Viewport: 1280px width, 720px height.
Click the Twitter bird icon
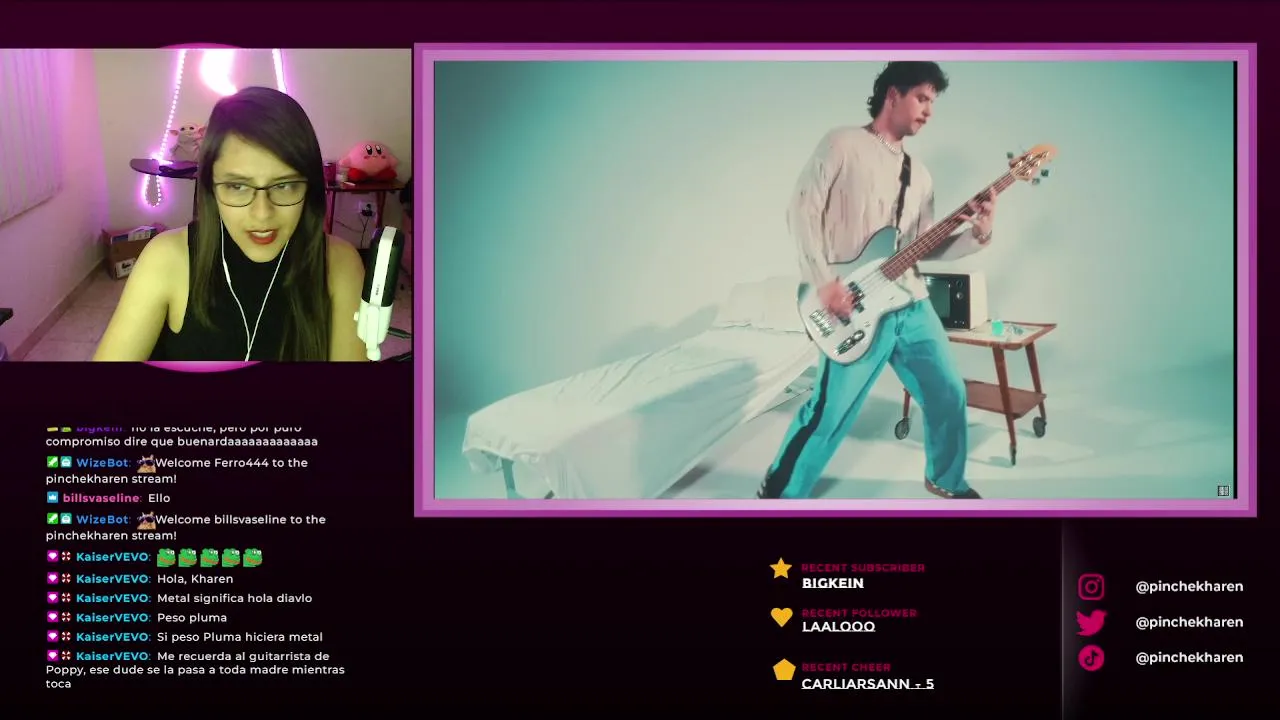1091,622
